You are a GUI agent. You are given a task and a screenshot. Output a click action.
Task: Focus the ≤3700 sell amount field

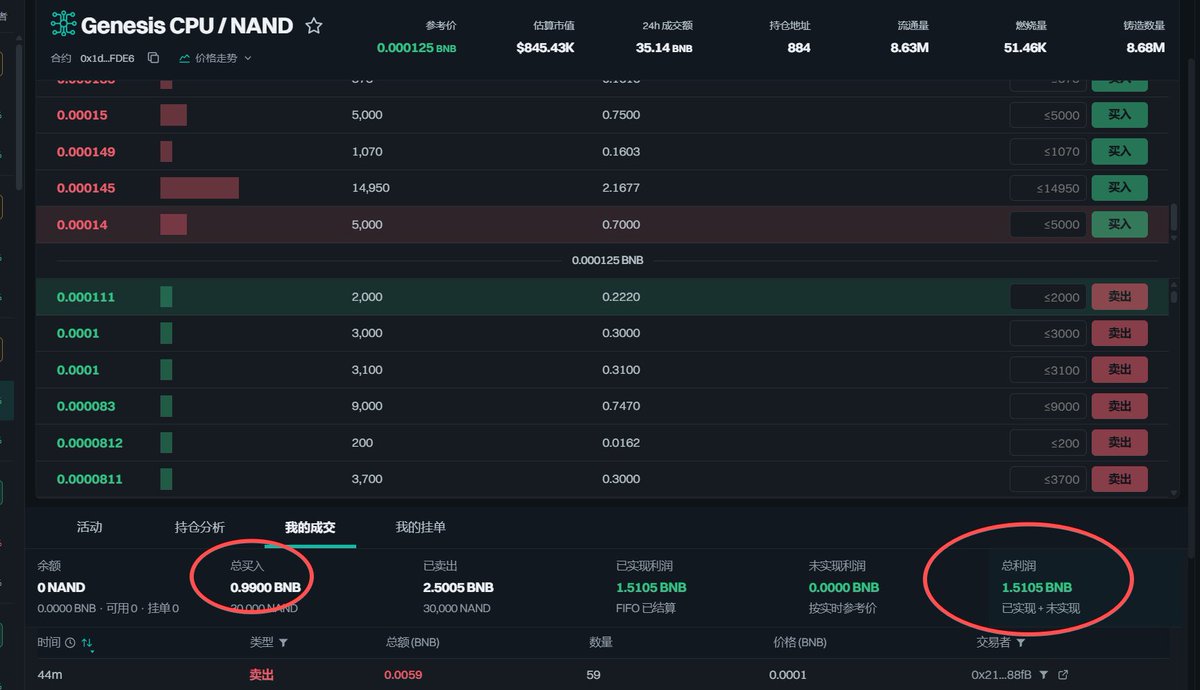(1048, 479)
